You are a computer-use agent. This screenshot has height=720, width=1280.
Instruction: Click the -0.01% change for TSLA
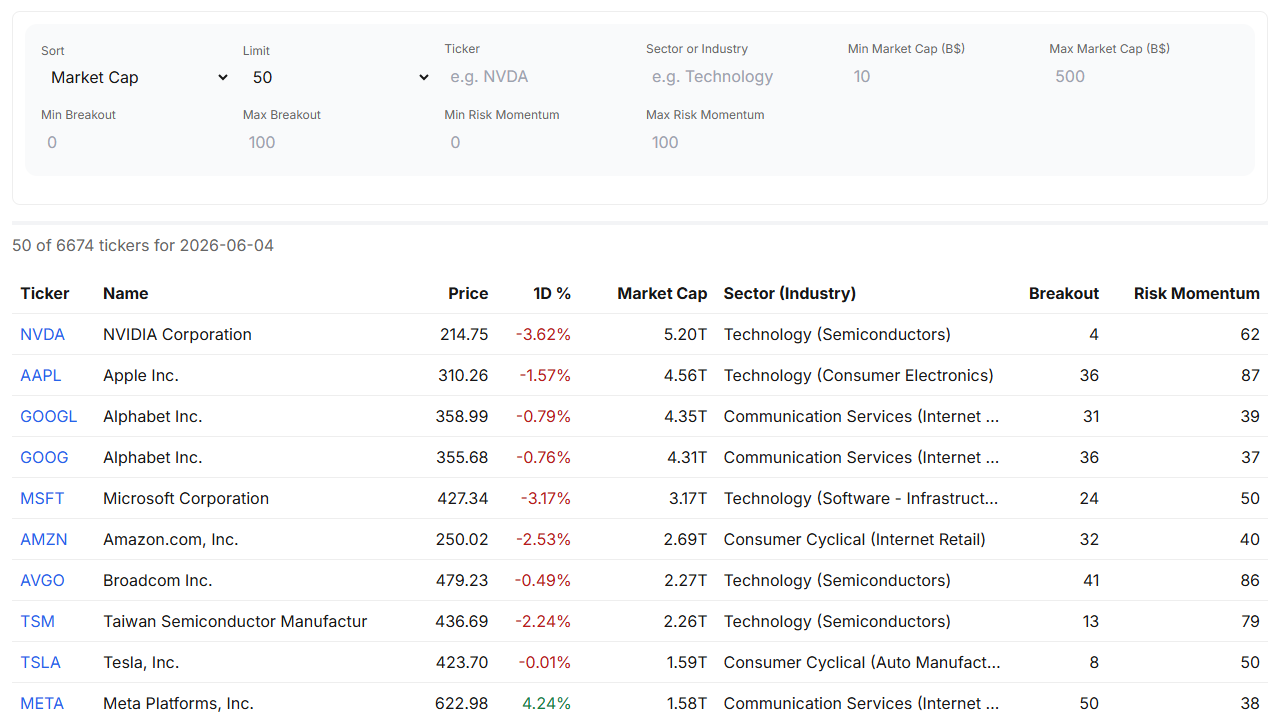coord(544,662)
